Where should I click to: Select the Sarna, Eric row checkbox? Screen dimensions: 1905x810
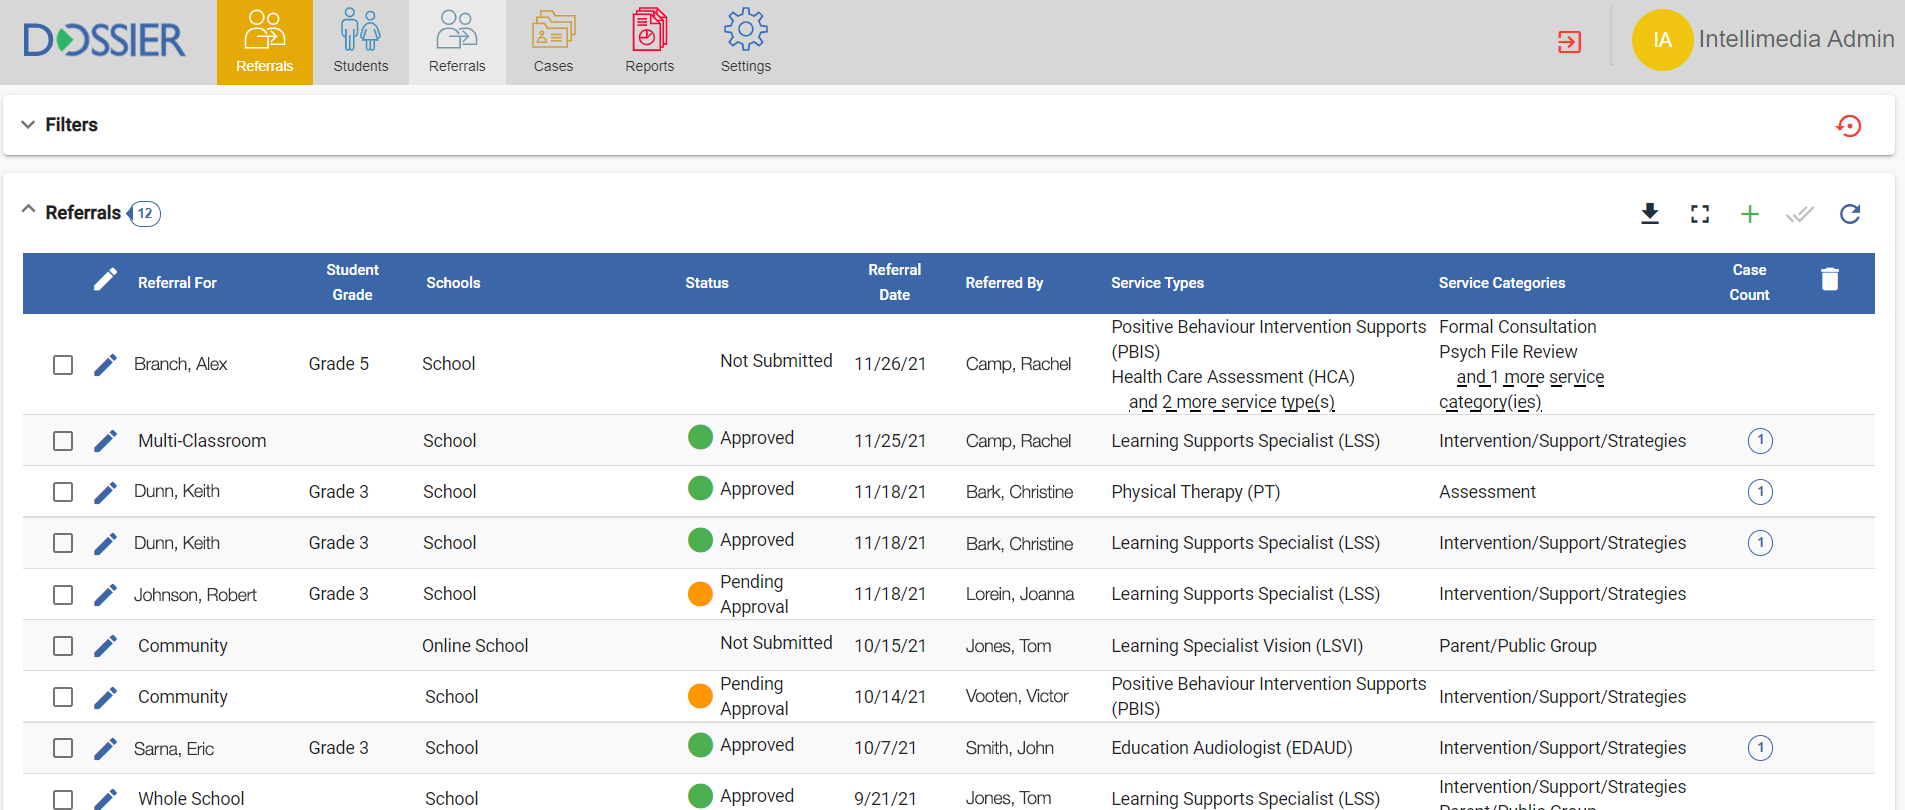[63, 748]
